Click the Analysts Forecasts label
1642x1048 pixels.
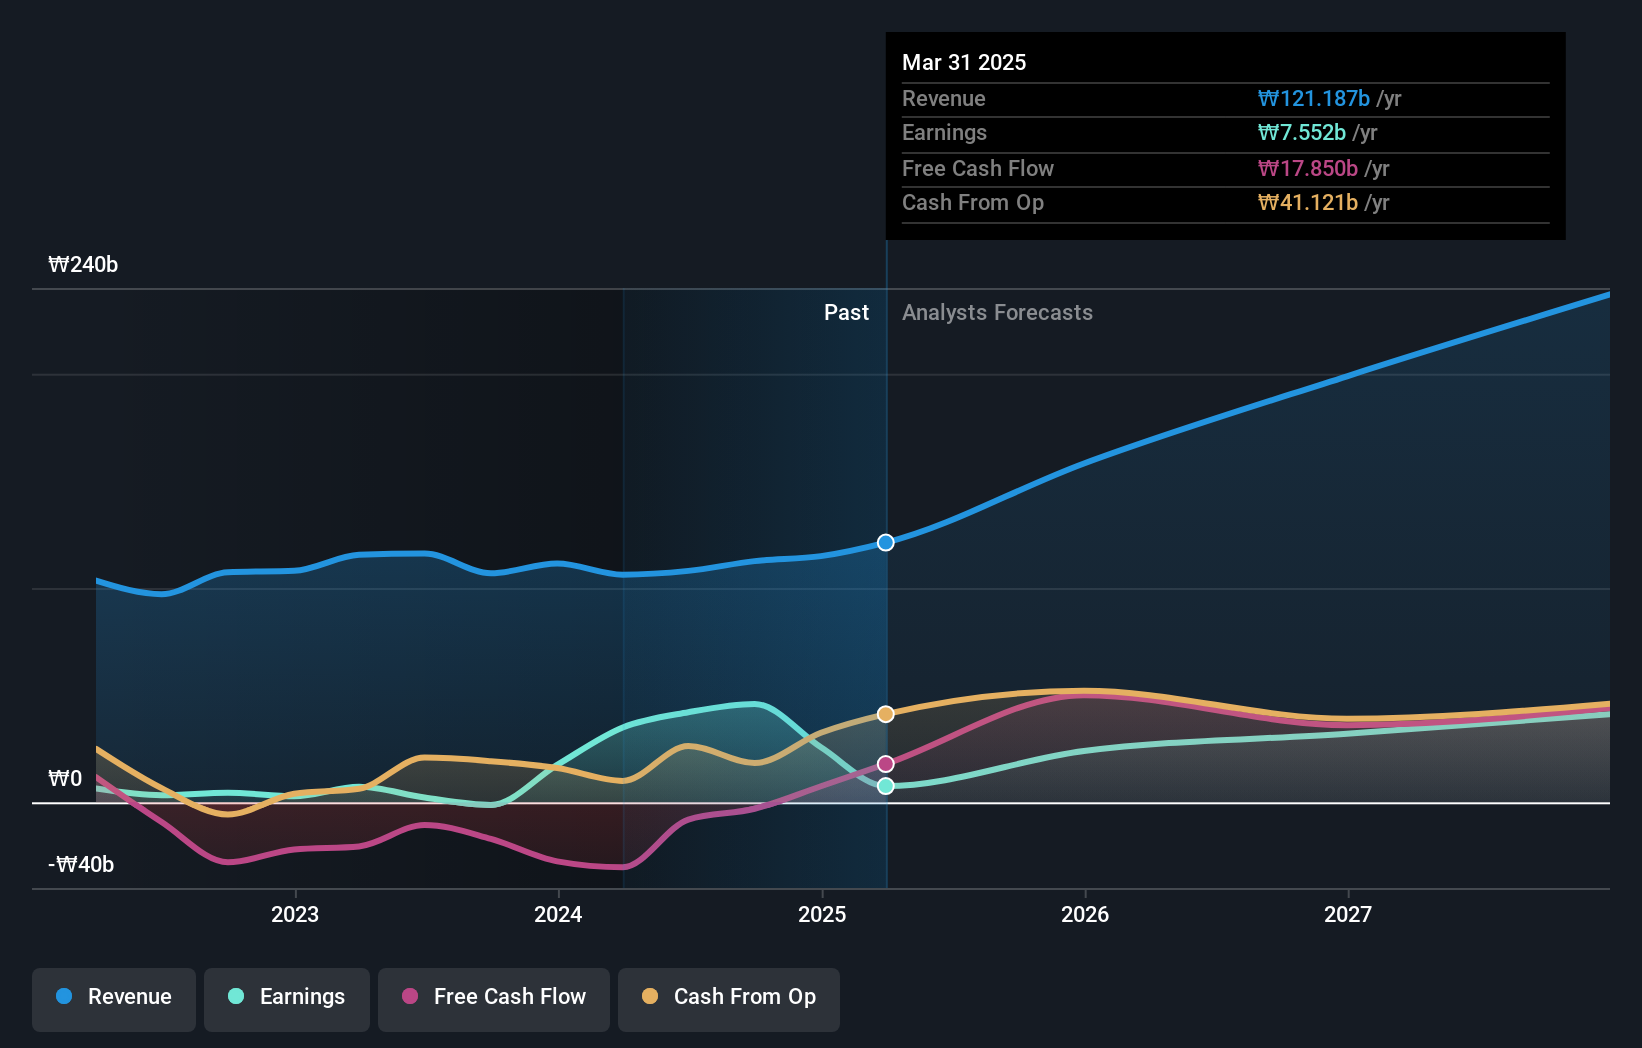point(997,313)
